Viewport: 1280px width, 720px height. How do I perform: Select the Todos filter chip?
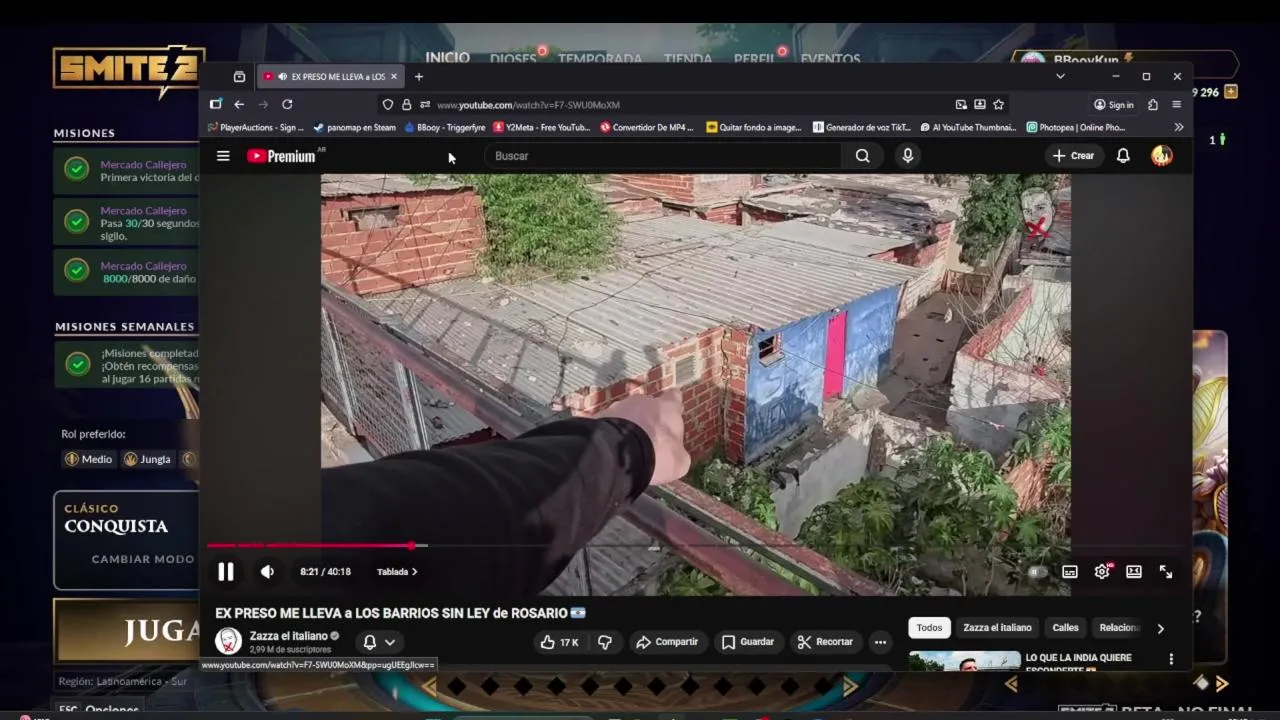[929, 628]
